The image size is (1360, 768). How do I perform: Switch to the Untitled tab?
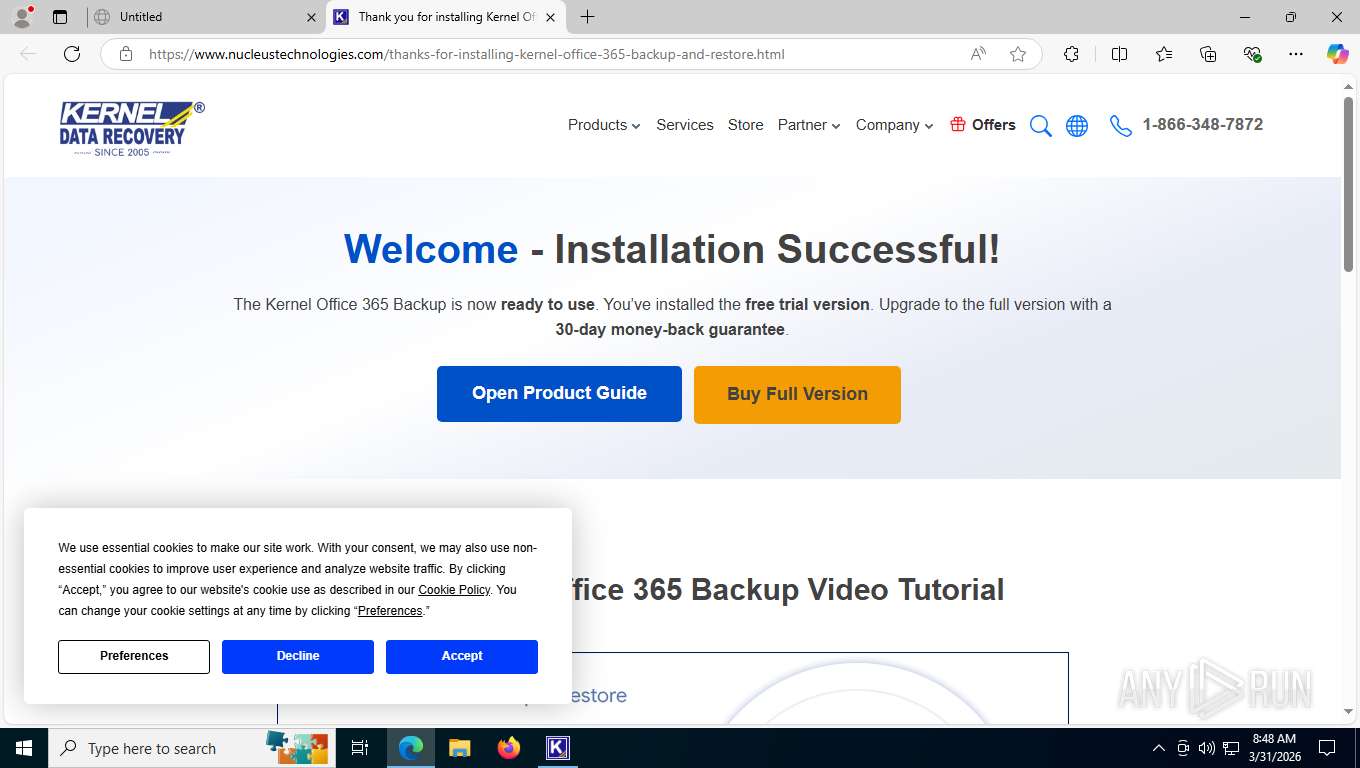click(205, 17)
